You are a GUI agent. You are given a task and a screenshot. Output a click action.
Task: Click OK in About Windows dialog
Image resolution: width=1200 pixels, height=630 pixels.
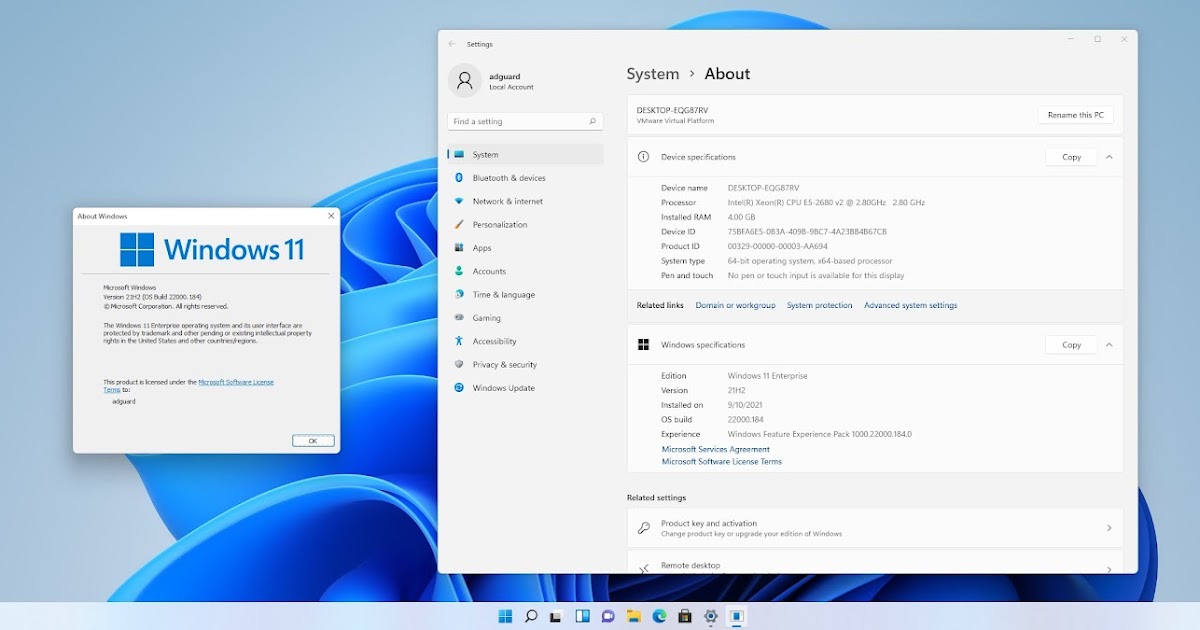pos(313,440)
